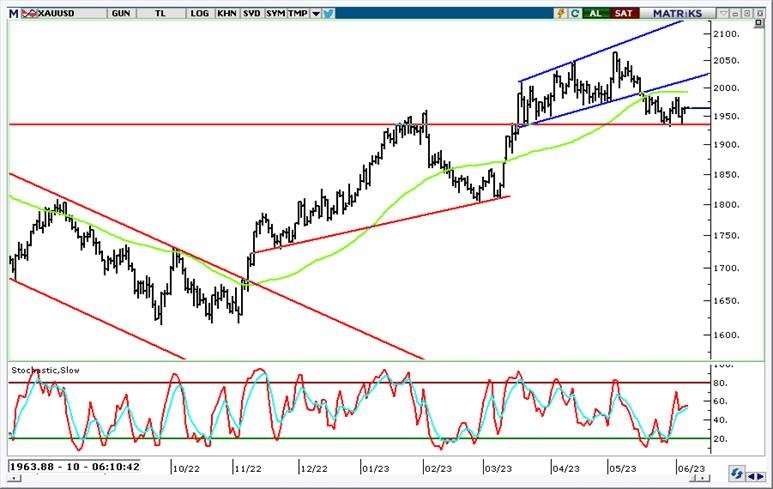This screenshot has height=489, width=773.
Task: Toggle the SVD option
Action: (x=251, y=14)
